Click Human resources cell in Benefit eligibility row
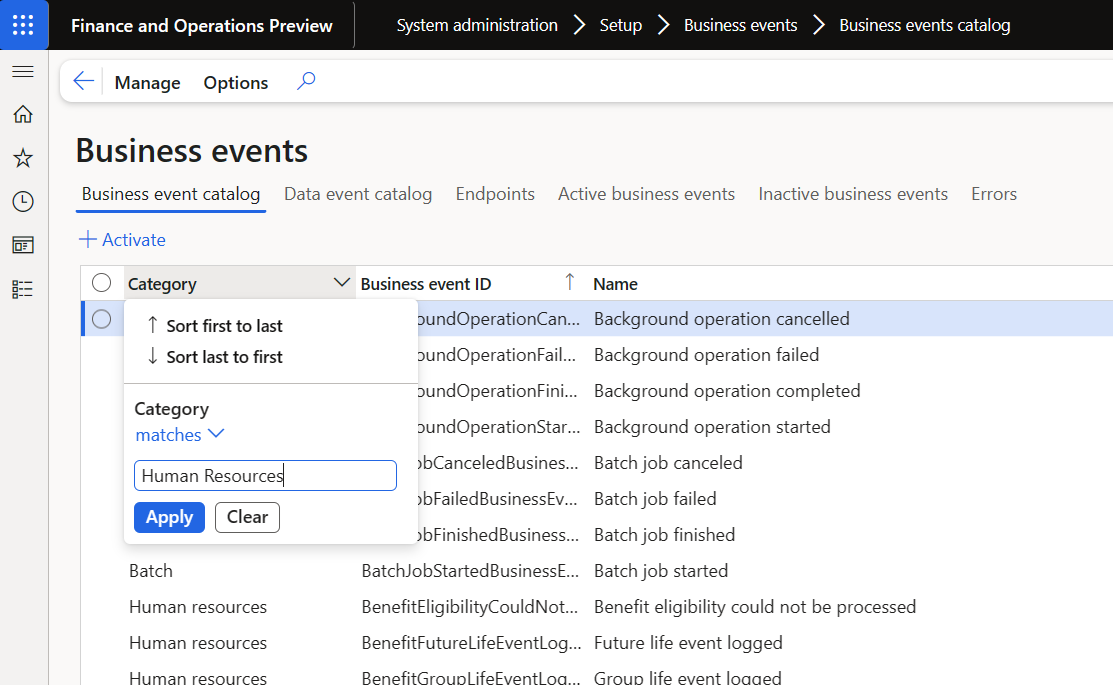Image resolution: width=1113 pixels, height=685 pixels. [x=198, y=607]
